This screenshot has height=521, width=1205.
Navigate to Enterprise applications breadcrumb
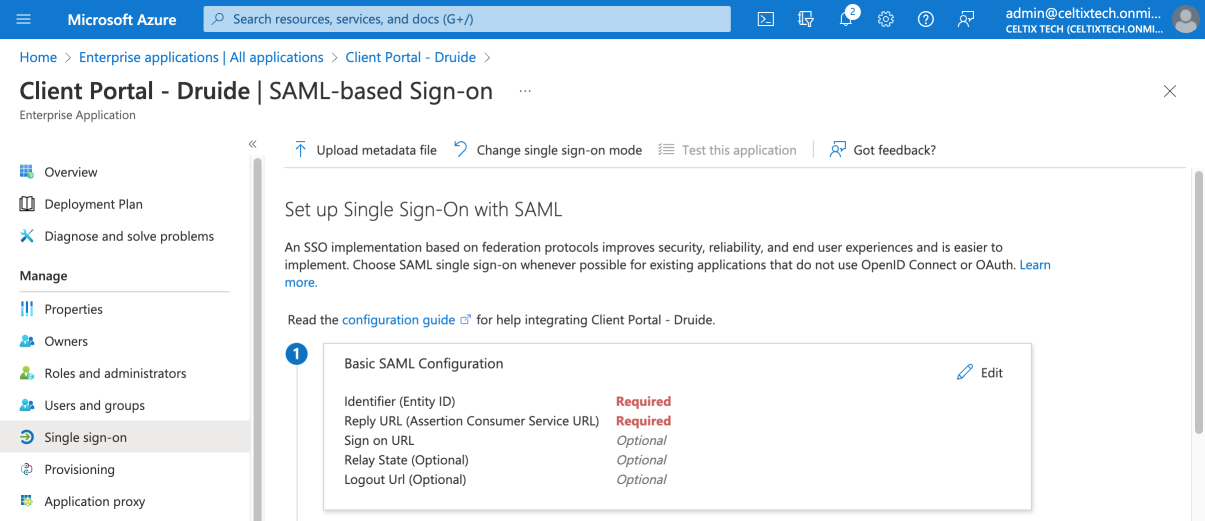click(x=201, y=57)
